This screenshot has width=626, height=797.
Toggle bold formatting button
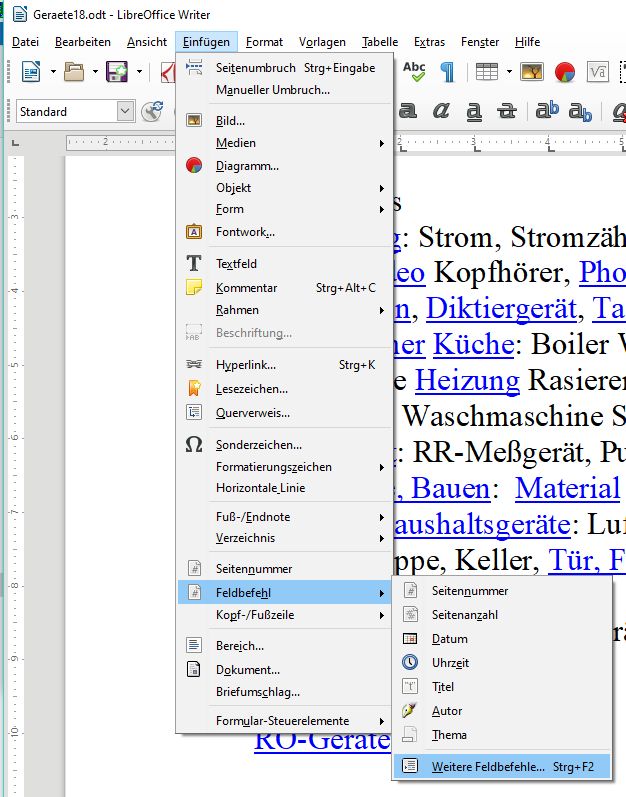coord(408,111)
